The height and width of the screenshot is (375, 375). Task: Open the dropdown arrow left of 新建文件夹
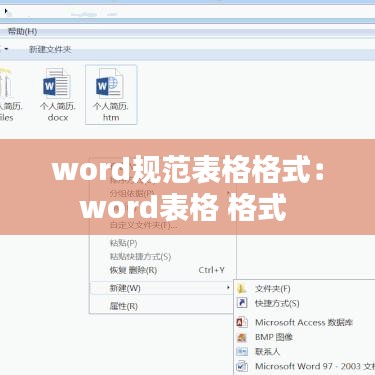pyautogui.click(x=6, y=49)
